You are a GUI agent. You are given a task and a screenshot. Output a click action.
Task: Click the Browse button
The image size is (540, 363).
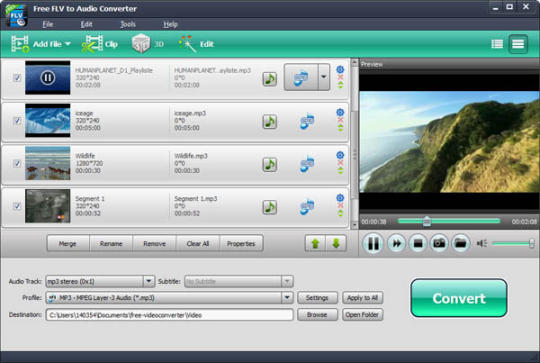[x=317, y=314]
